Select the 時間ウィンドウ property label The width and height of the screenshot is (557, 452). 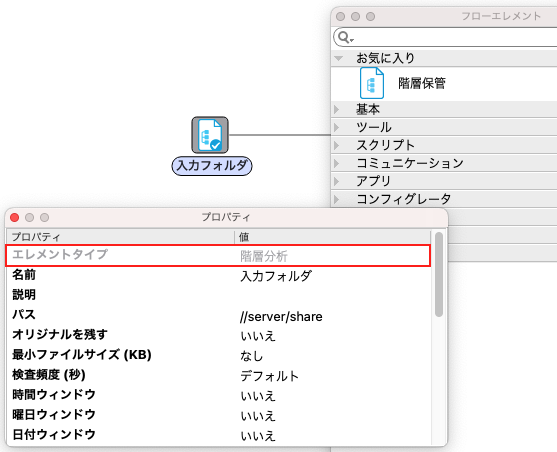coord(54,394)
